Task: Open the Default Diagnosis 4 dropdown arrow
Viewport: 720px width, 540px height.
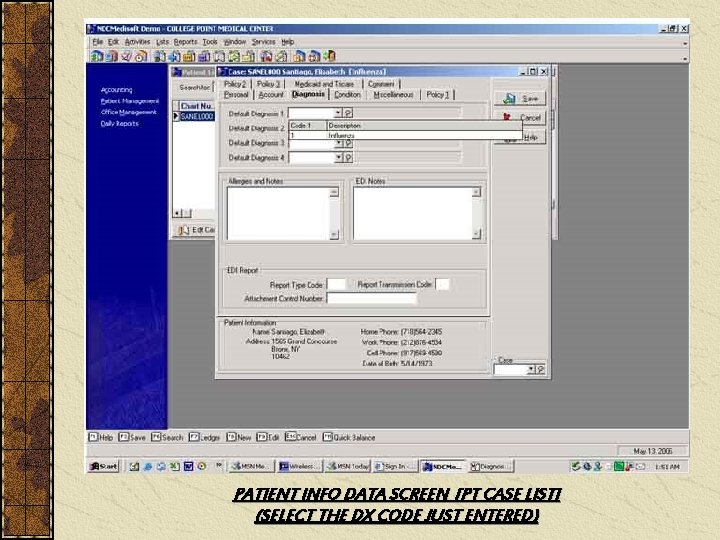Action: [x=338, y=158]
